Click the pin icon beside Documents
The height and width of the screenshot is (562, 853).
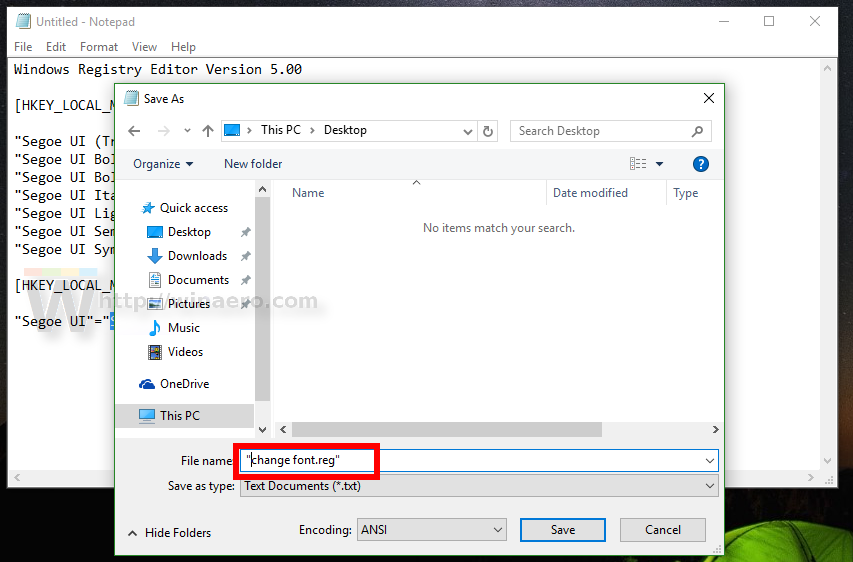pos(245,280)
